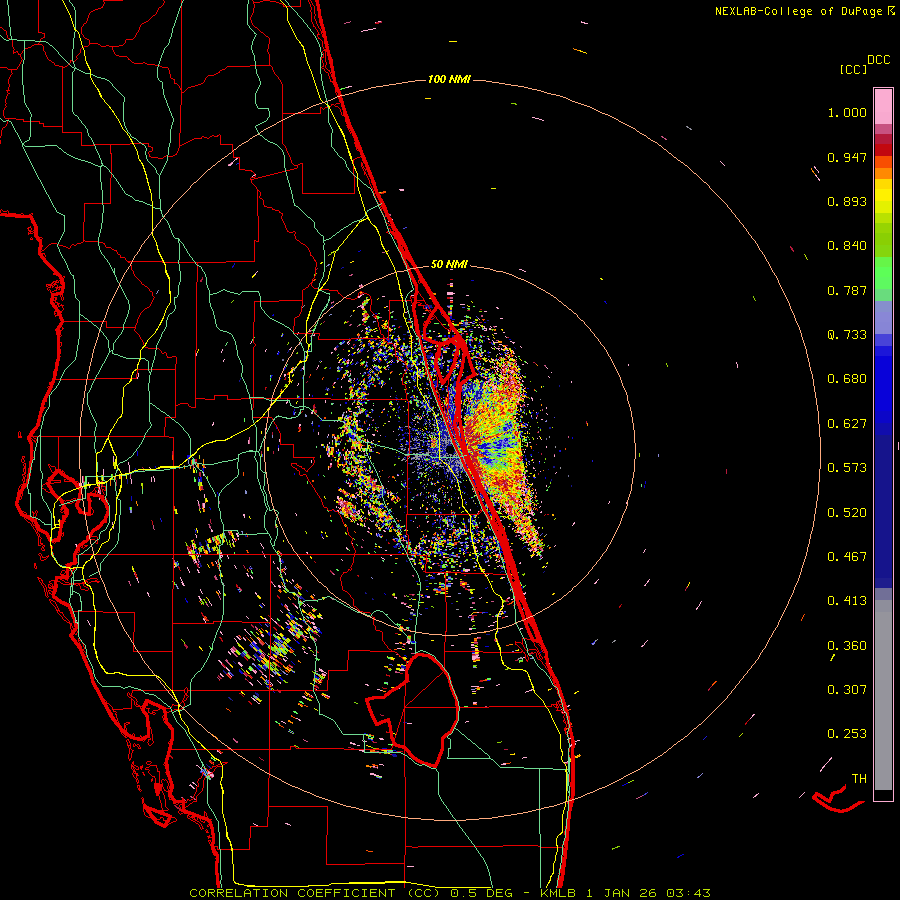Screen dimensions: 900x900
Task: Click the NEXLAB-College of DuPage header text
Action: click(798, 11)
